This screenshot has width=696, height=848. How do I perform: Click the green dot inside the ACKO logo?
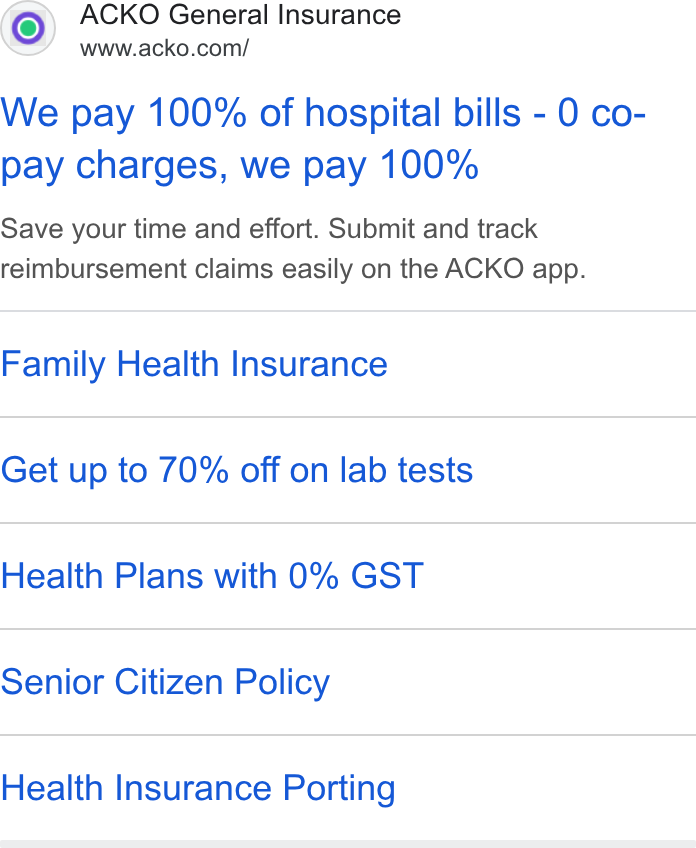click(x=28, y=28)
